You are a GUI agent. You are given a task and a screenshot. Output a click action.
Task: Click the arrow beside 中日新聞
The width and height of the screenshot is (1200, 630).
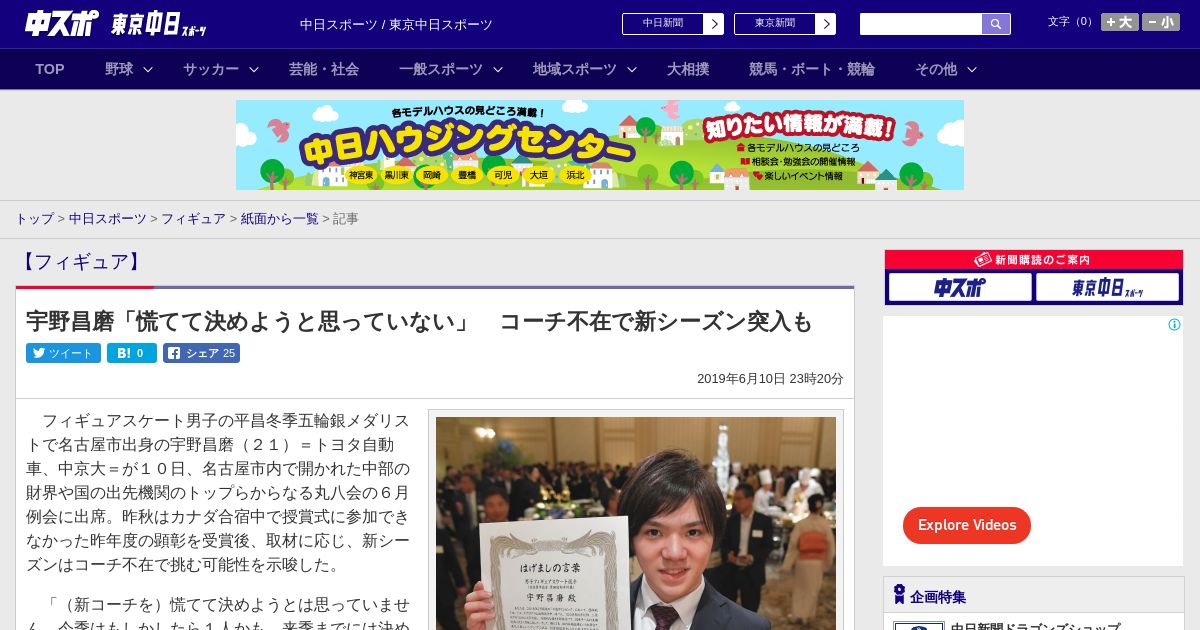714,24
